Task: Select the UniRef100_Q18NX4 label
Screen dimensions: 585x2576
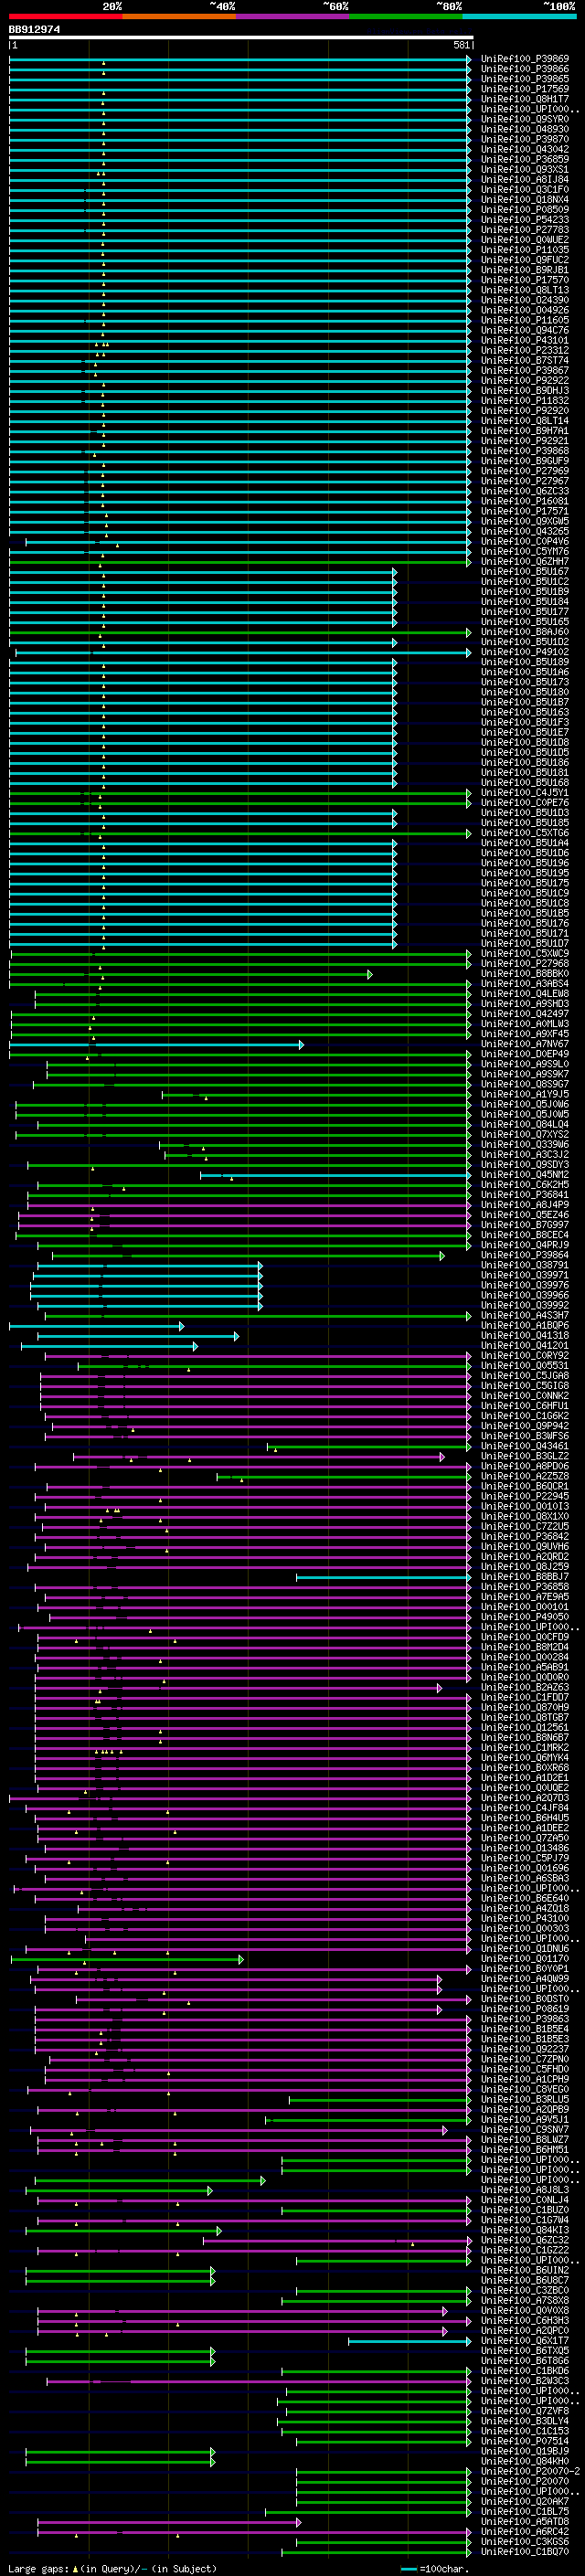Action: point(525,200)
